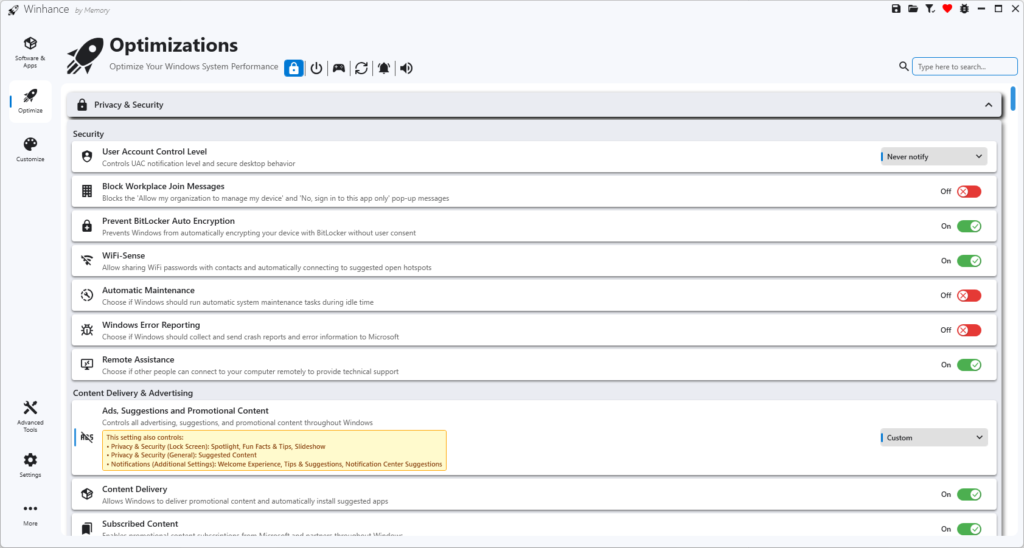Click the vertical scrollbar thumb

pos(1013,99)
